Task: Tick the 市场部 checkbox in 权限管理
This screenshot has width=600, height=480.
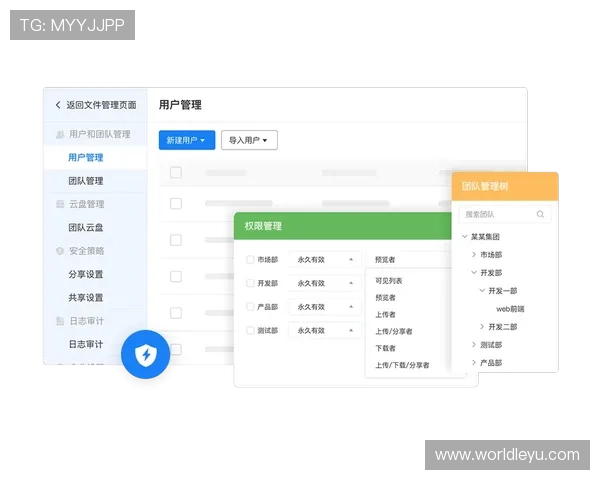Action: [250, 260]
